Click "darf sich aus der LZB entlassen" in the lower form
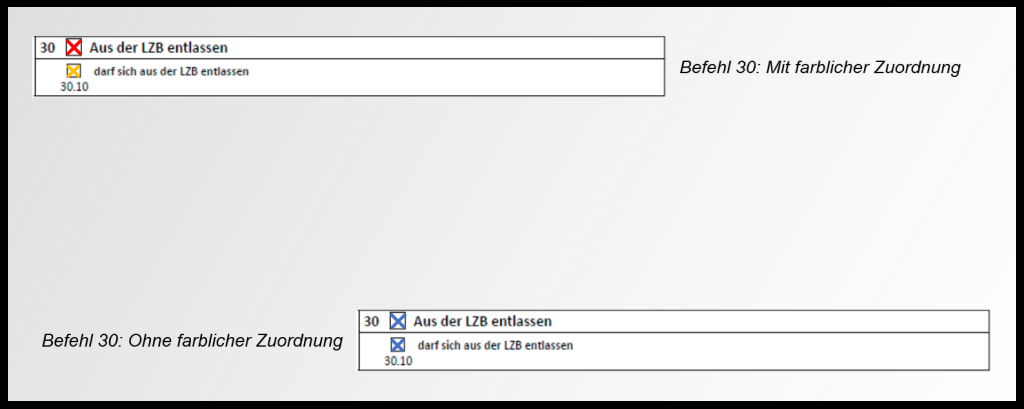Screen dimensions: 1024x409 [495, 346]
